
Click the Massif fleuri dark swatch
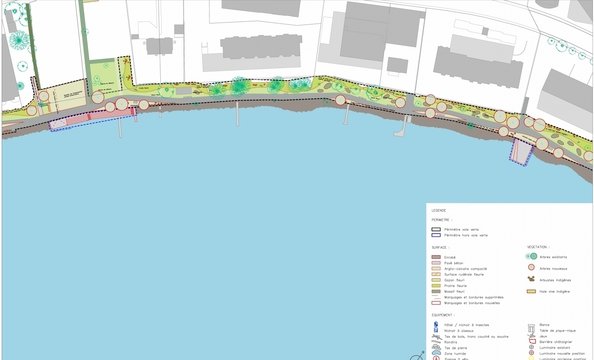pyautogui.click(x=436, y=291)
